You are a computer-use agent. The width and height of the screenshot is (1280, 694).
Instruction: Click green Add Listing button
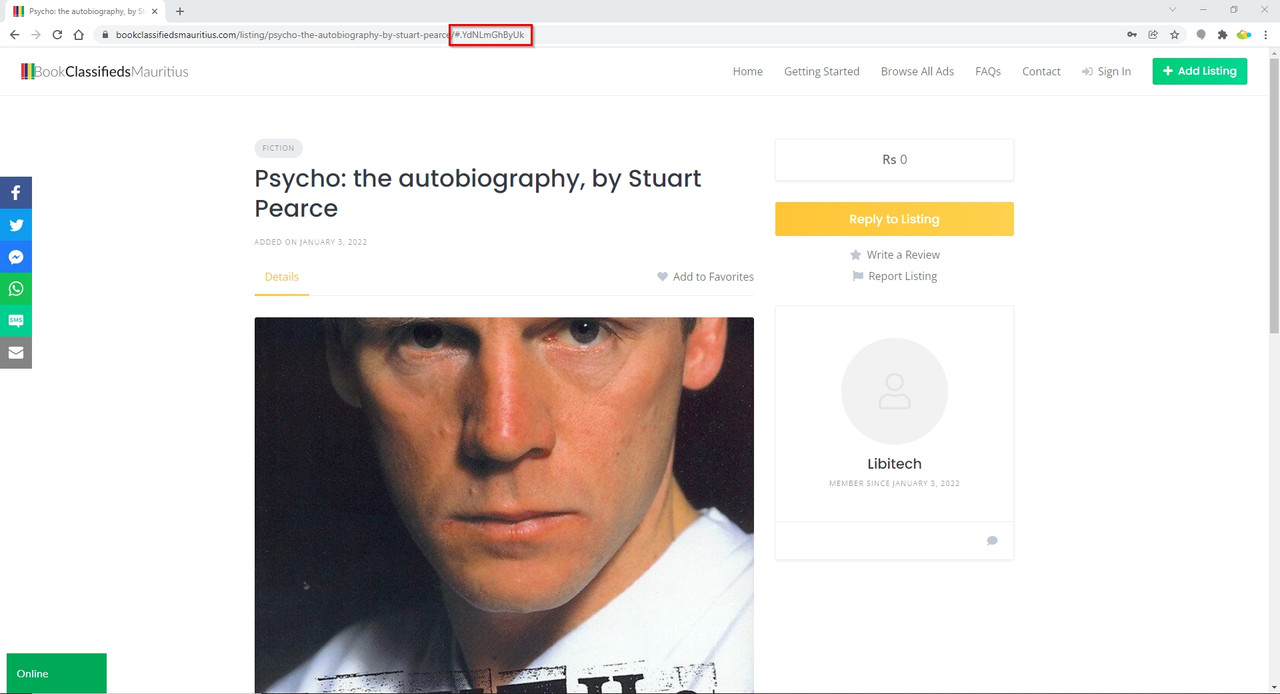pyautogui.click(x=1200, y=71)
